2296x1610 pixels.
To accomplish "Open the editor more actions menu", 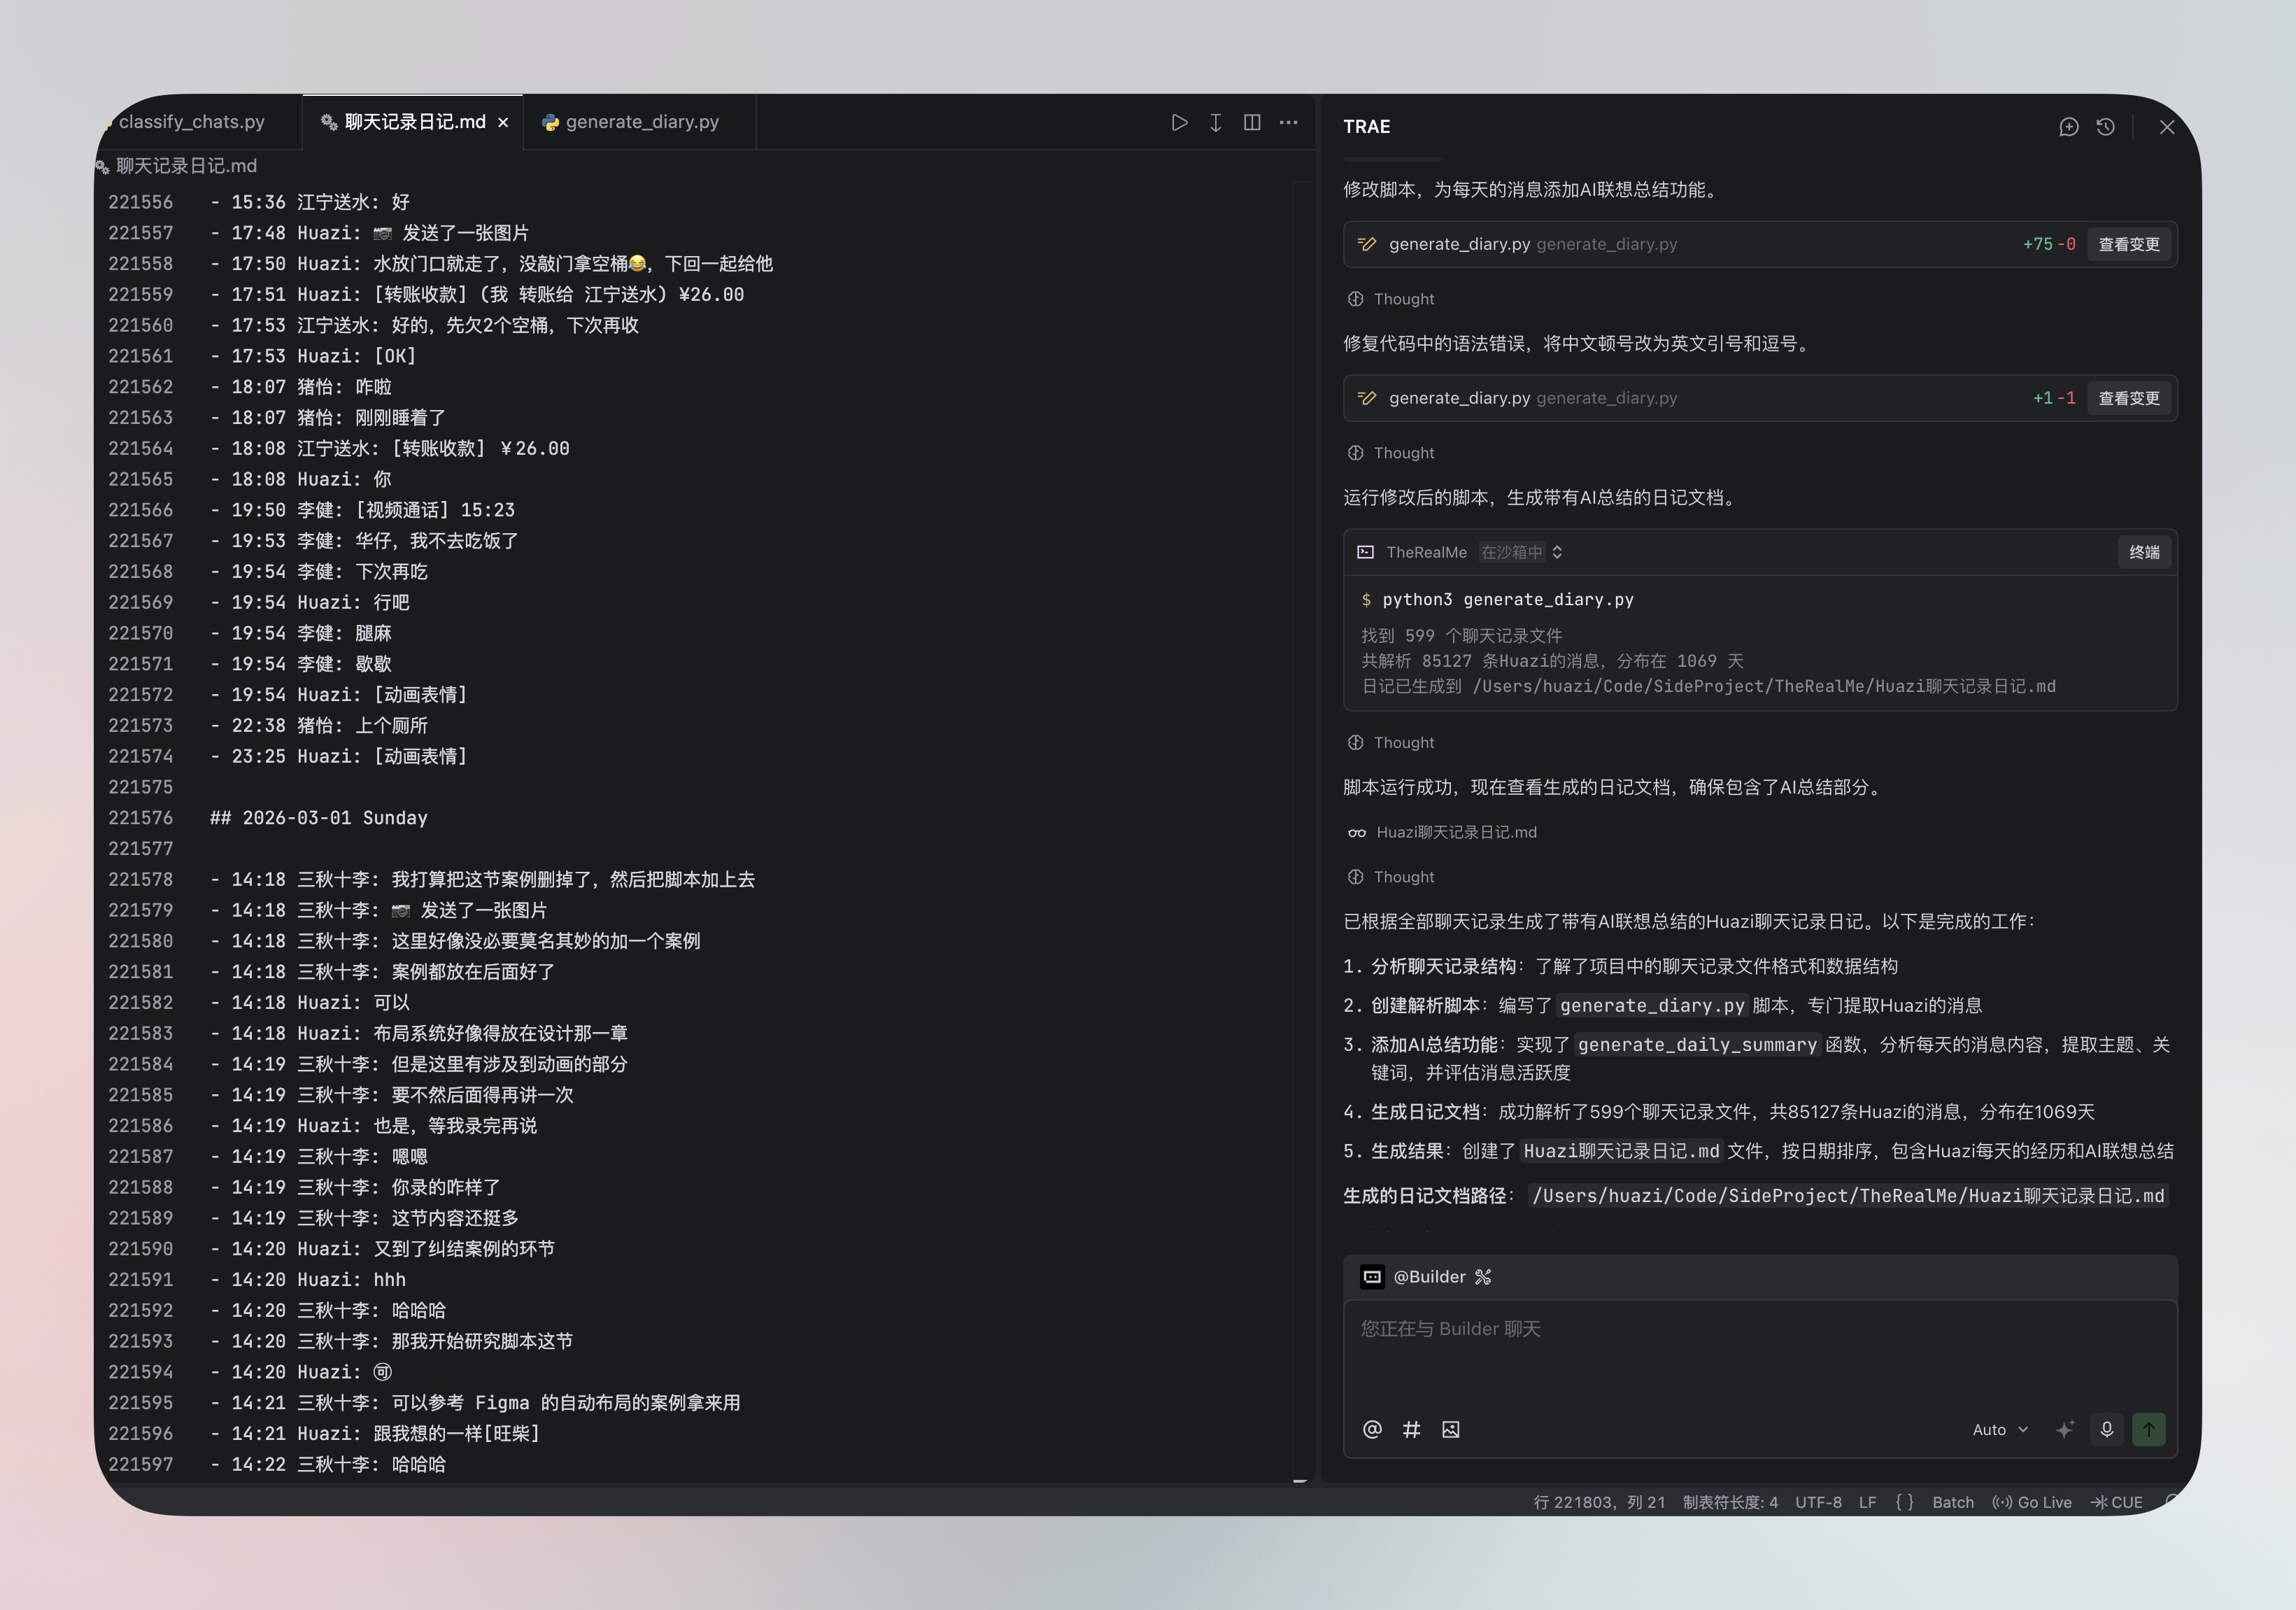I will pyautogui.click(x=1288, y=122).
